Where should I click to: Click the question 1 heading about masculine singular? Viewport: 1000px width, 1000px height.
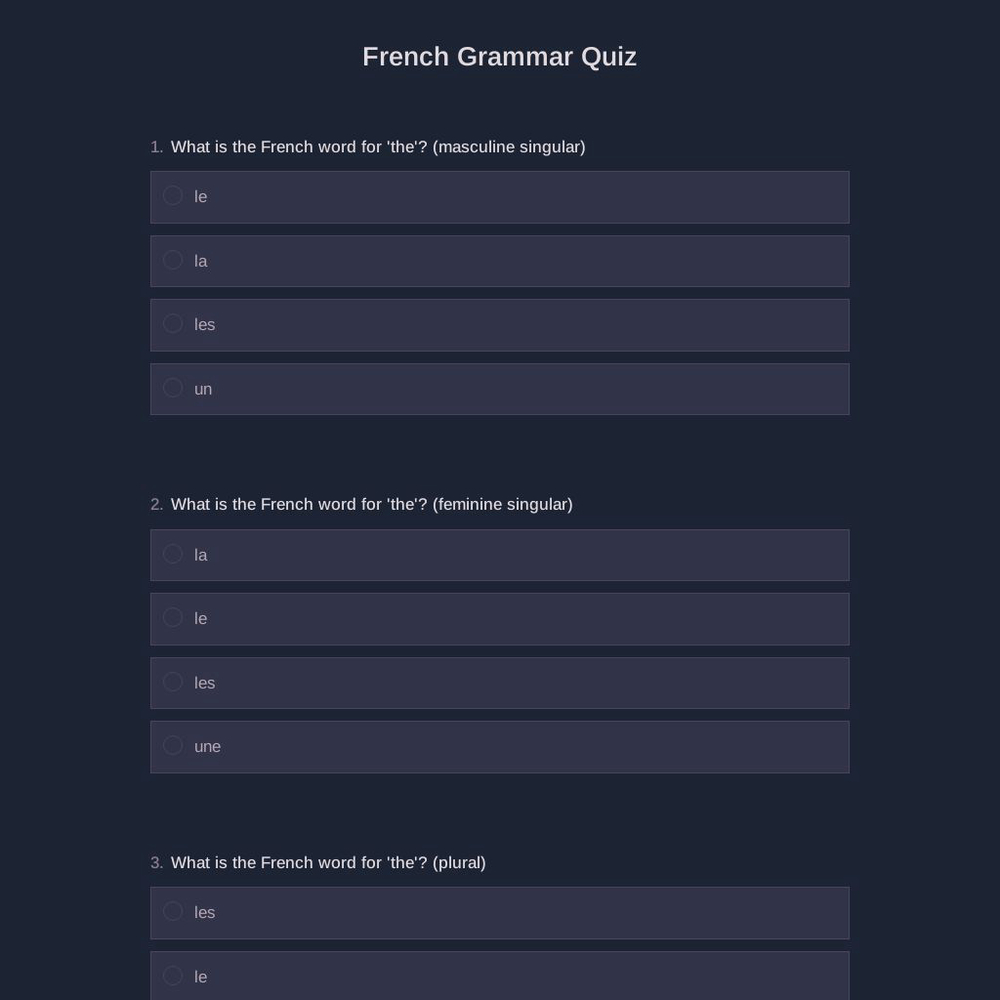378,146
